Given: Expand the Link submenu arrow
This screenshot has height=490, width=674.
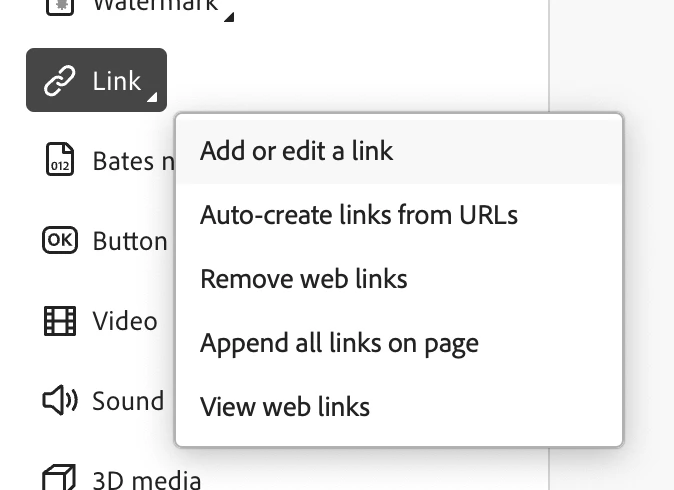Looking at the screenshot, I should (x=152, y=98).
